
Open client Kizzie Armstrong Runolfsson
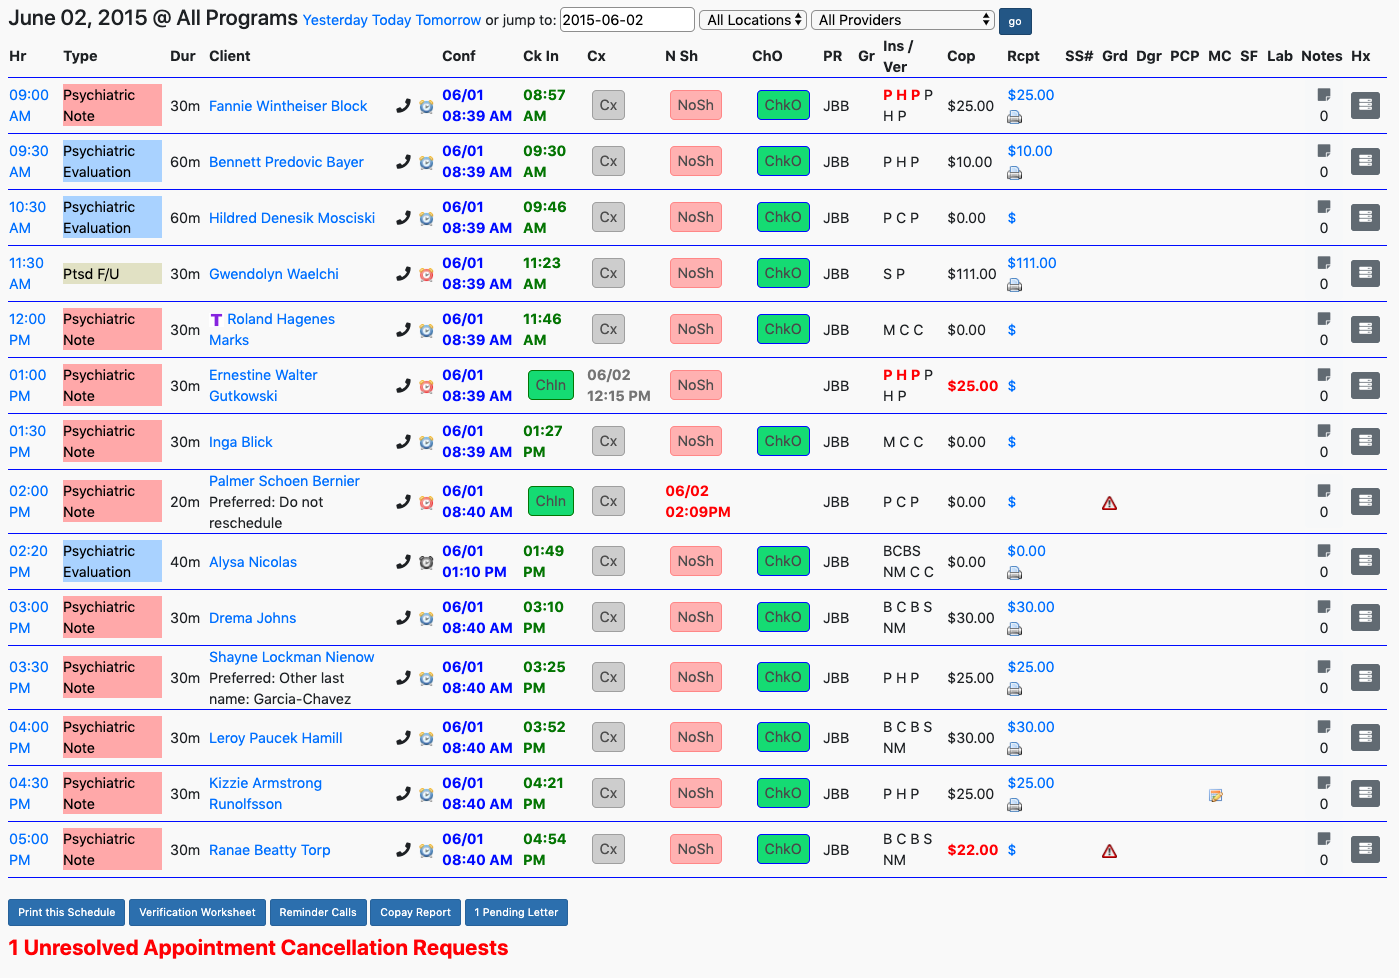tap(265, 793)
